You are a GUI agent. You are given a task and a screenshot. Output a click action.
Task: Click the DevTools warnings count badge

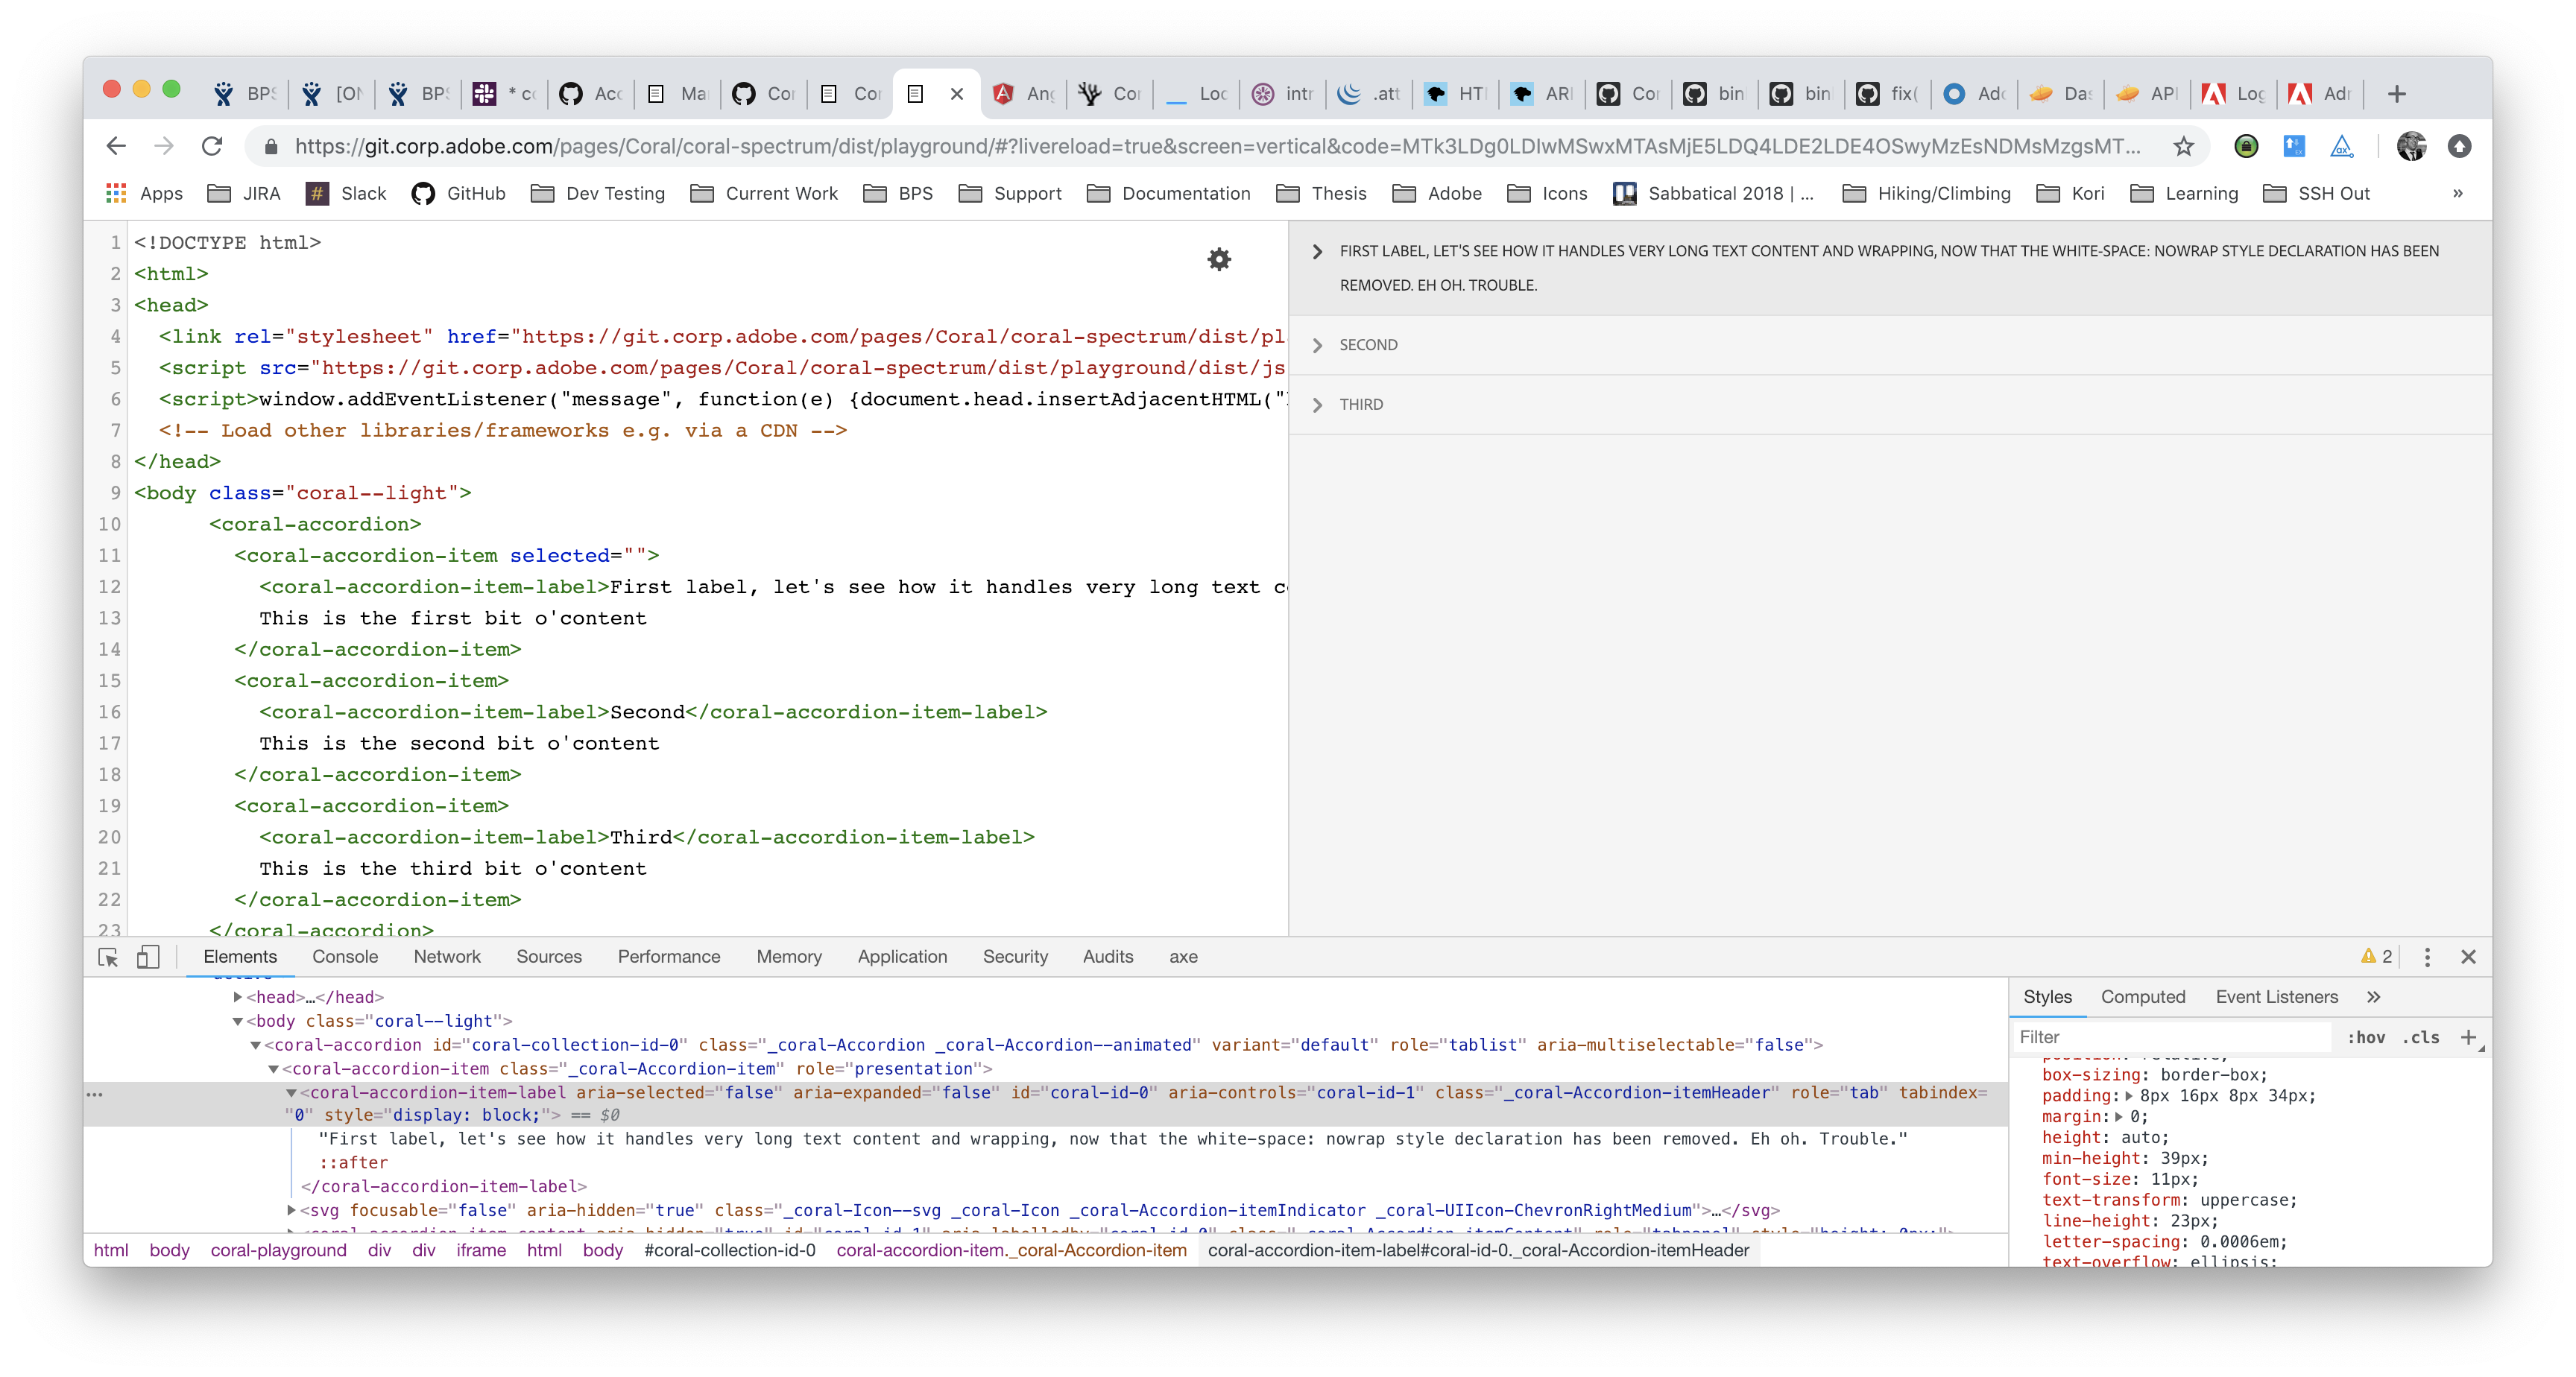pos(2376,957)
